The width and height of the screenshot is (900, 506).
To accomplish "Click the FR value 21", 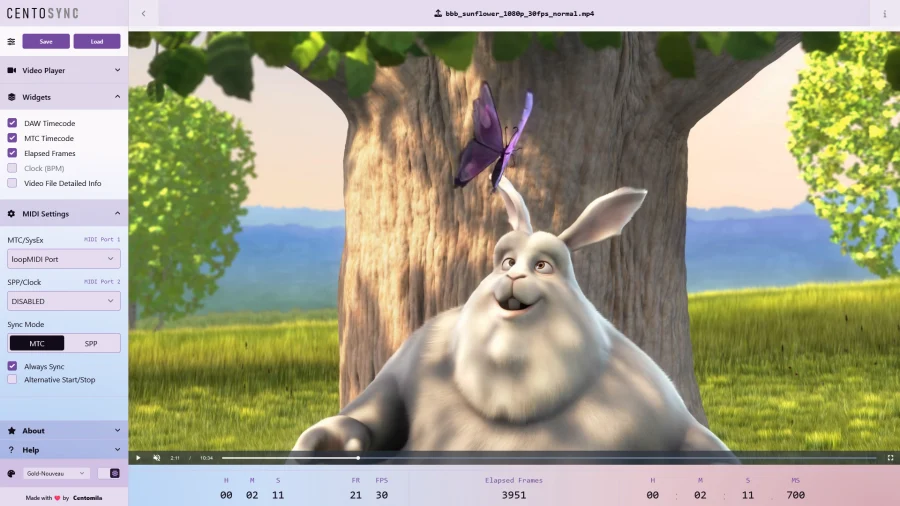I will [356, 495].
